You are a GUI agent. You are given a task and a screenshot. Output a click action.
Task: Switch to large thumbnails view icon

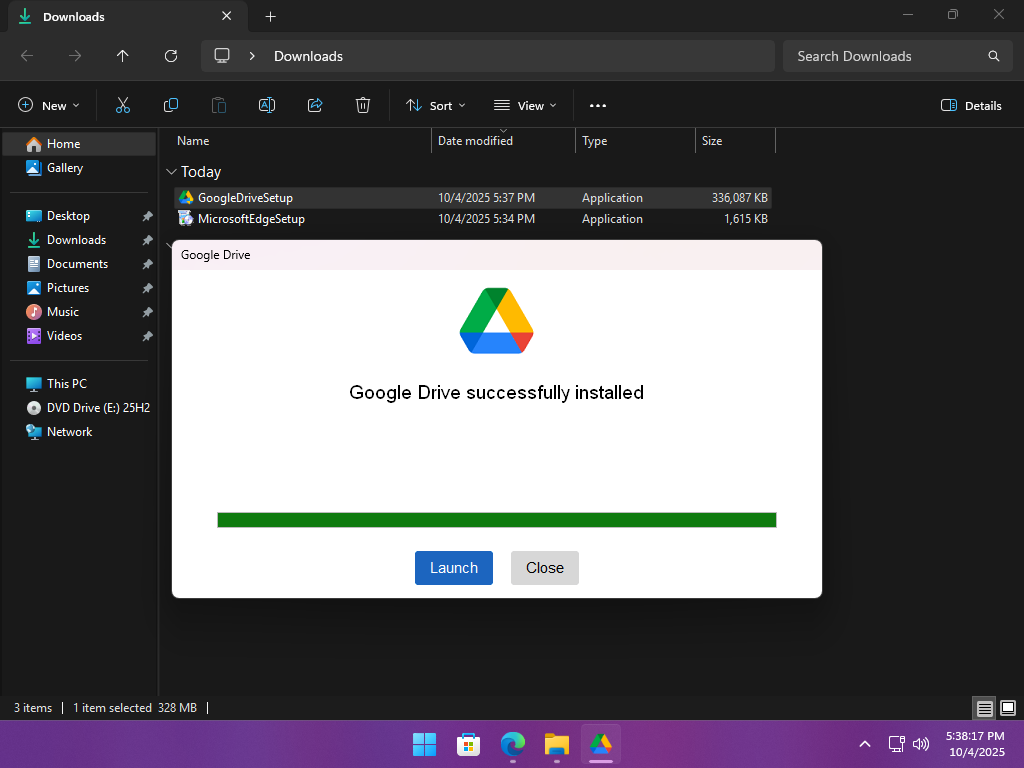[1008, 708]
